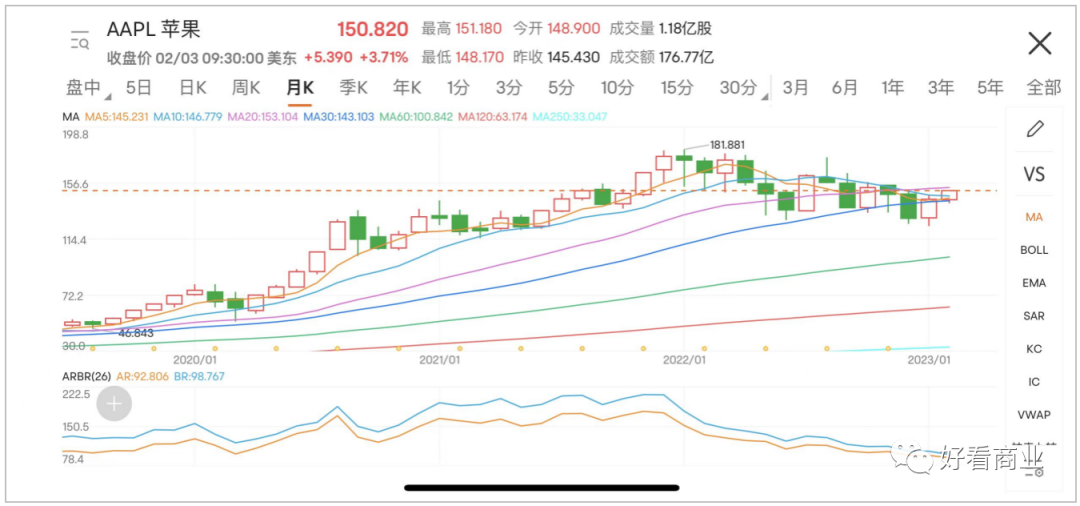Enable the SAR indicator
This screenshot has height=506, width=1080.
tap(1034, 316)
